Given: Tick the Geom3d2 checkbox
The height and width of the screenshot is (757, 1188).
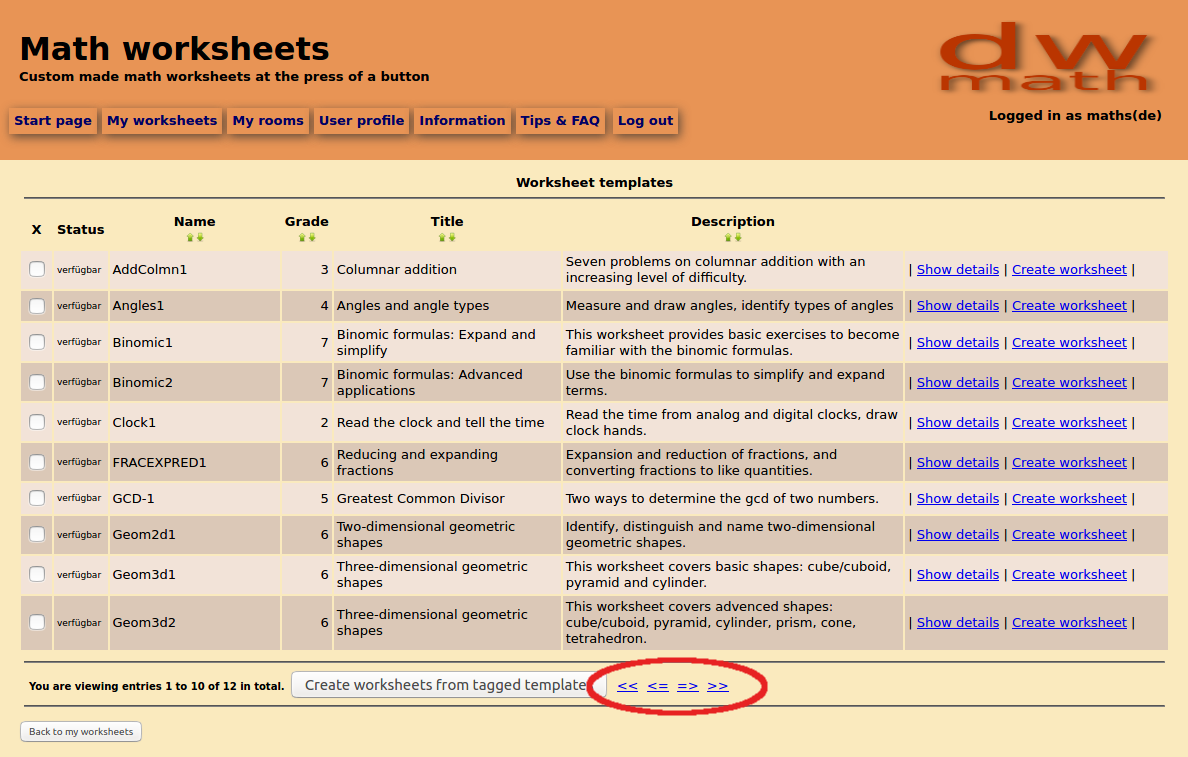Looking at the screenshot, I should coord(36,621).
